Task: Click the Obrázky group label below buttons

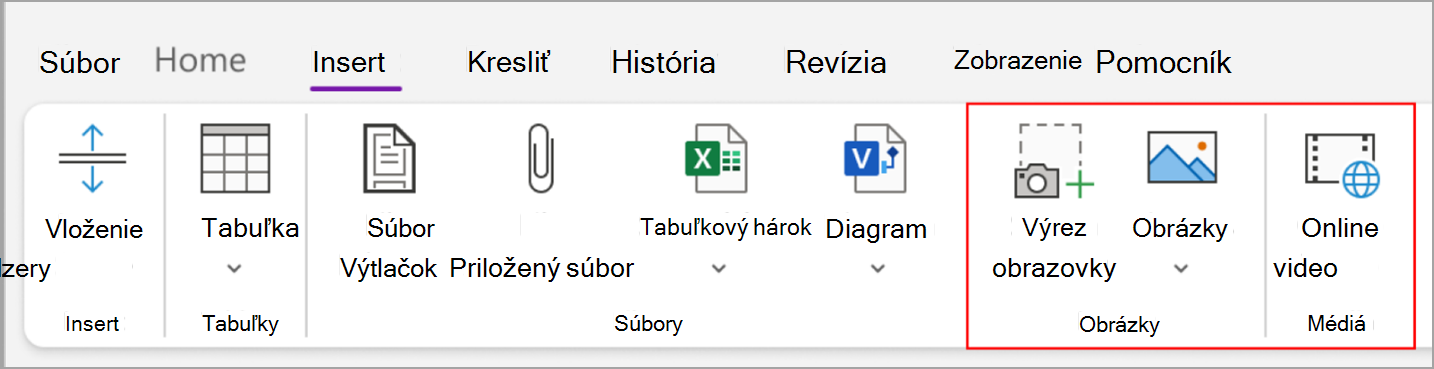Action: click(1120, 325)
